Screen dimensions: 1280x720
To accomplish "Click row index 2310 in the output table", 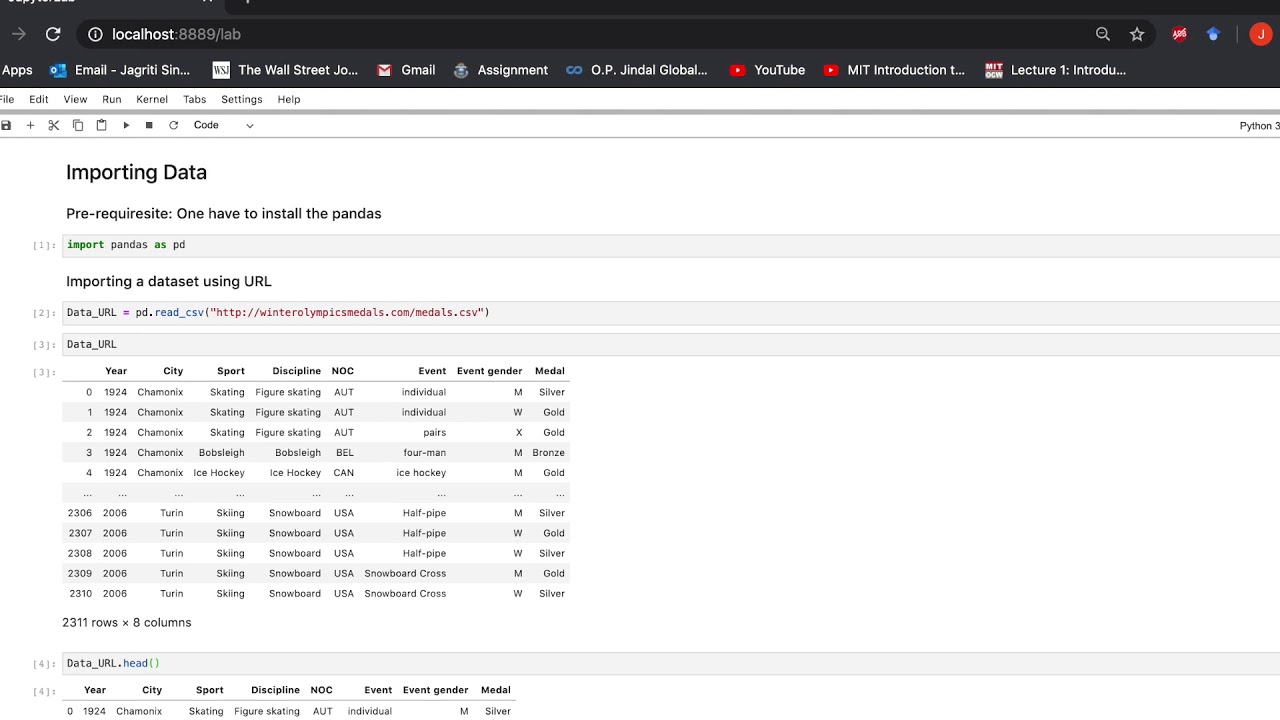I will 80,594.
